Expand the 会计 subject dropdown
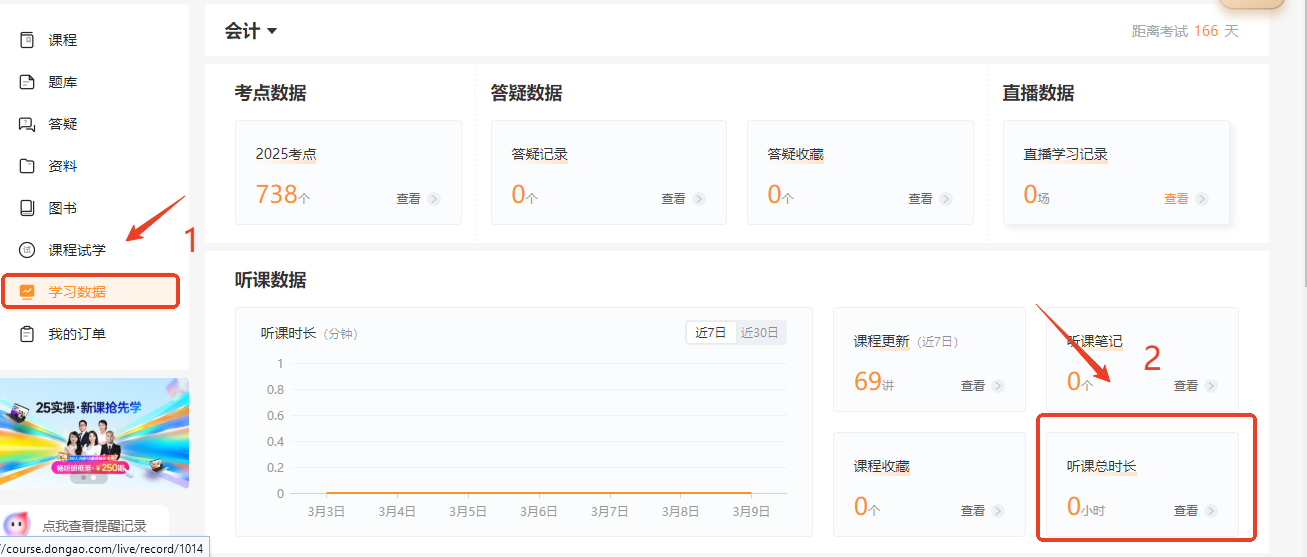 pyautogui.click(x=251, y=31)
